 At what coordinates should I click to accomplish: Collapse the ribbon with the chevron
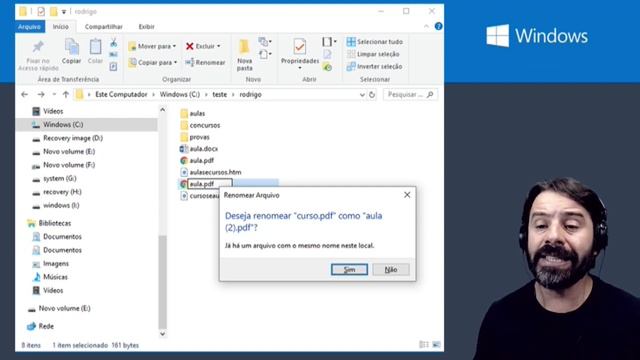coord(426,27)
